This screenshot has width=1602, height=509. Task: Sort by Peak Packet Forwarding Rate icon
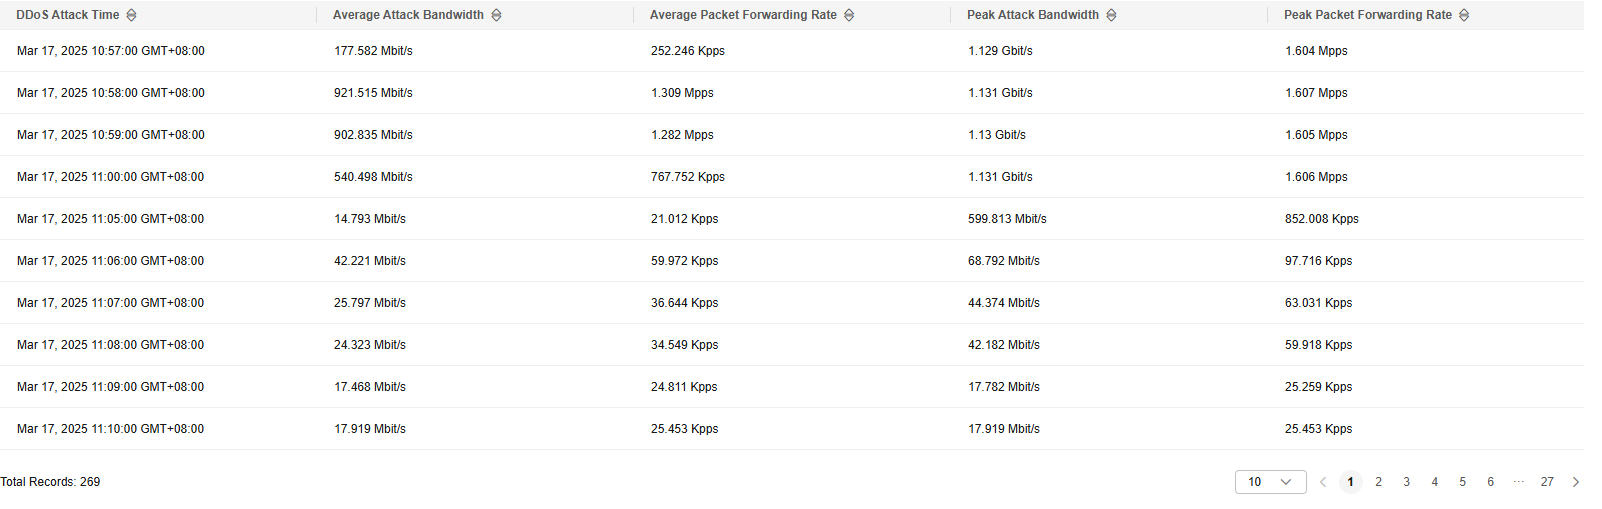coord(1464,15)
